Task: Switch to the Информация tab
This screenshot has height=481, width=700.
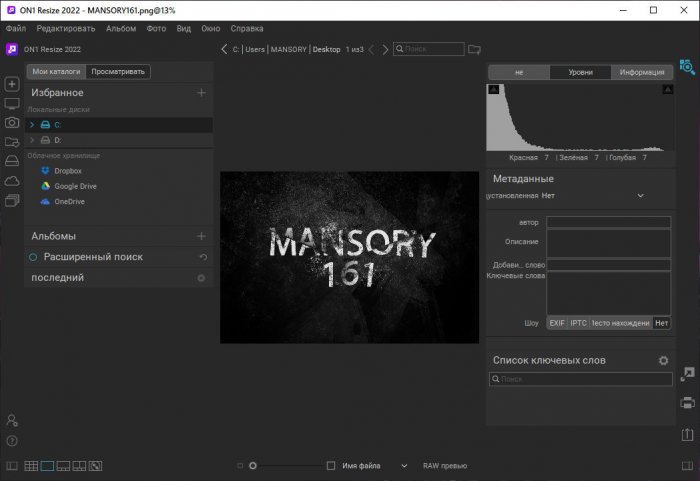Action: pyautogui.click(x=642, y=72)
